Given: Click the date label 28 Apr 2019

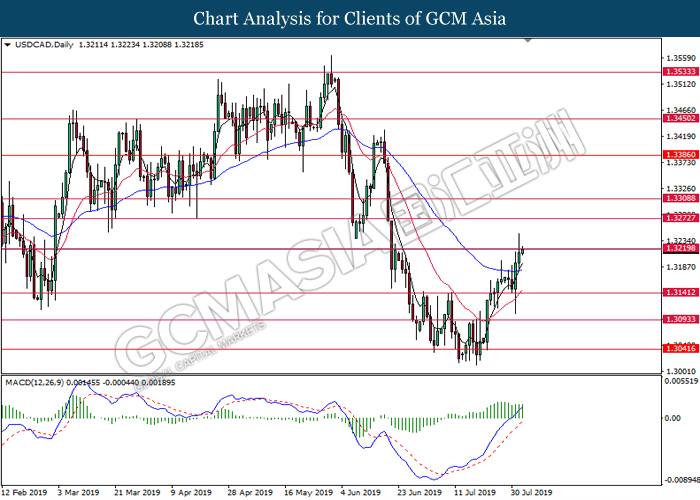Looking at the screenshot, I should [x=250, y=492].
